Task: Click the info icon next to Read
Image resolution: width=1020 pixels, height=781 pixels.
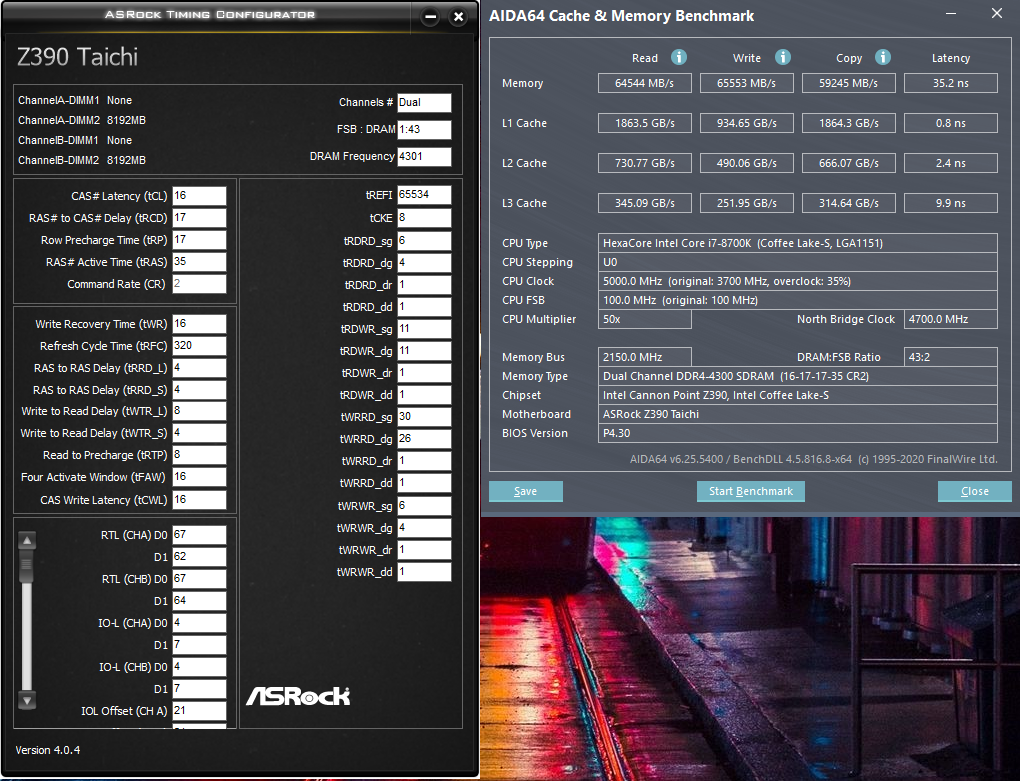Action: [x=679, y=58]
